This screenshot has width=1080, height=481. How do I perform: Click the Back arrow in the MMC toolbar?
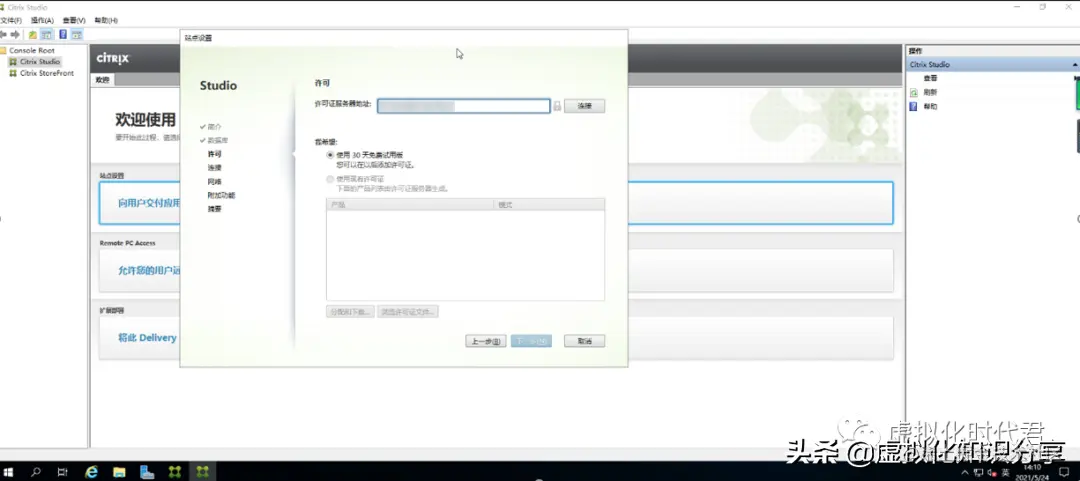[3, 34]
